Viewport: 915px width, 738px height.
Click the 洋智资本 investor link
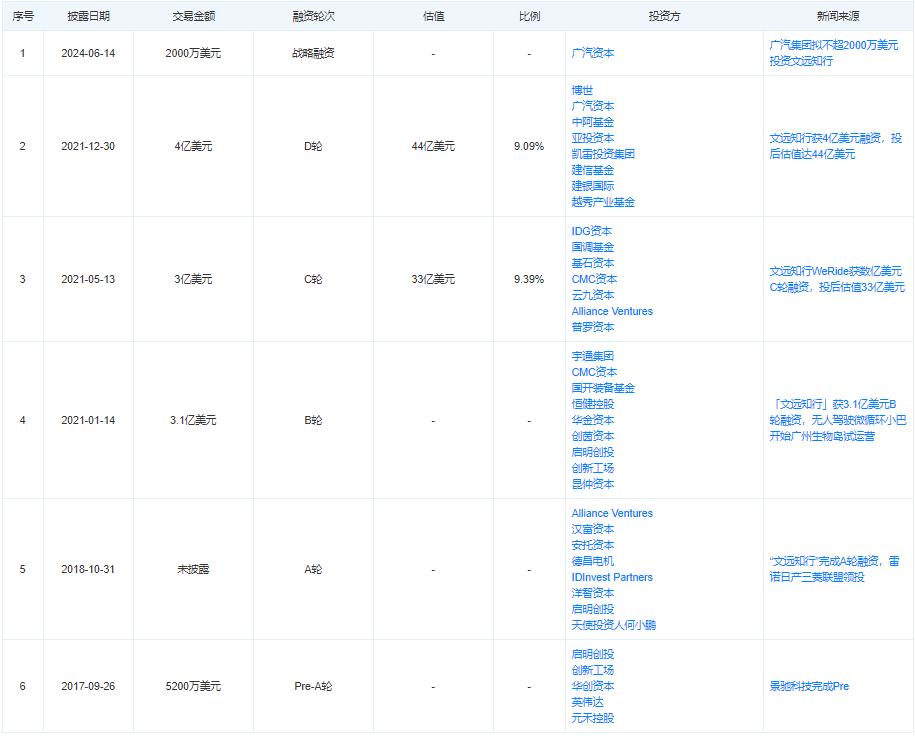point(592,593)
